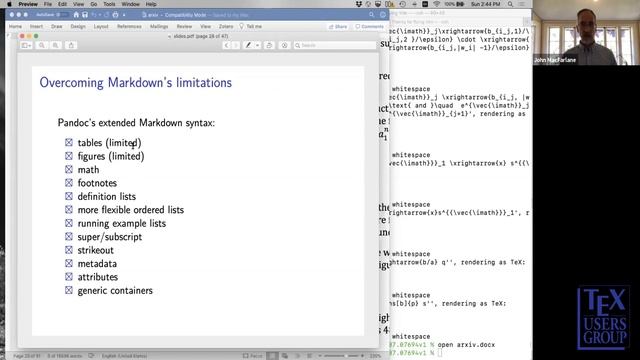Click the 'open arxiv.docx' terminal command line
This screenshot has width=640, height=360.
tap(466, 345)
